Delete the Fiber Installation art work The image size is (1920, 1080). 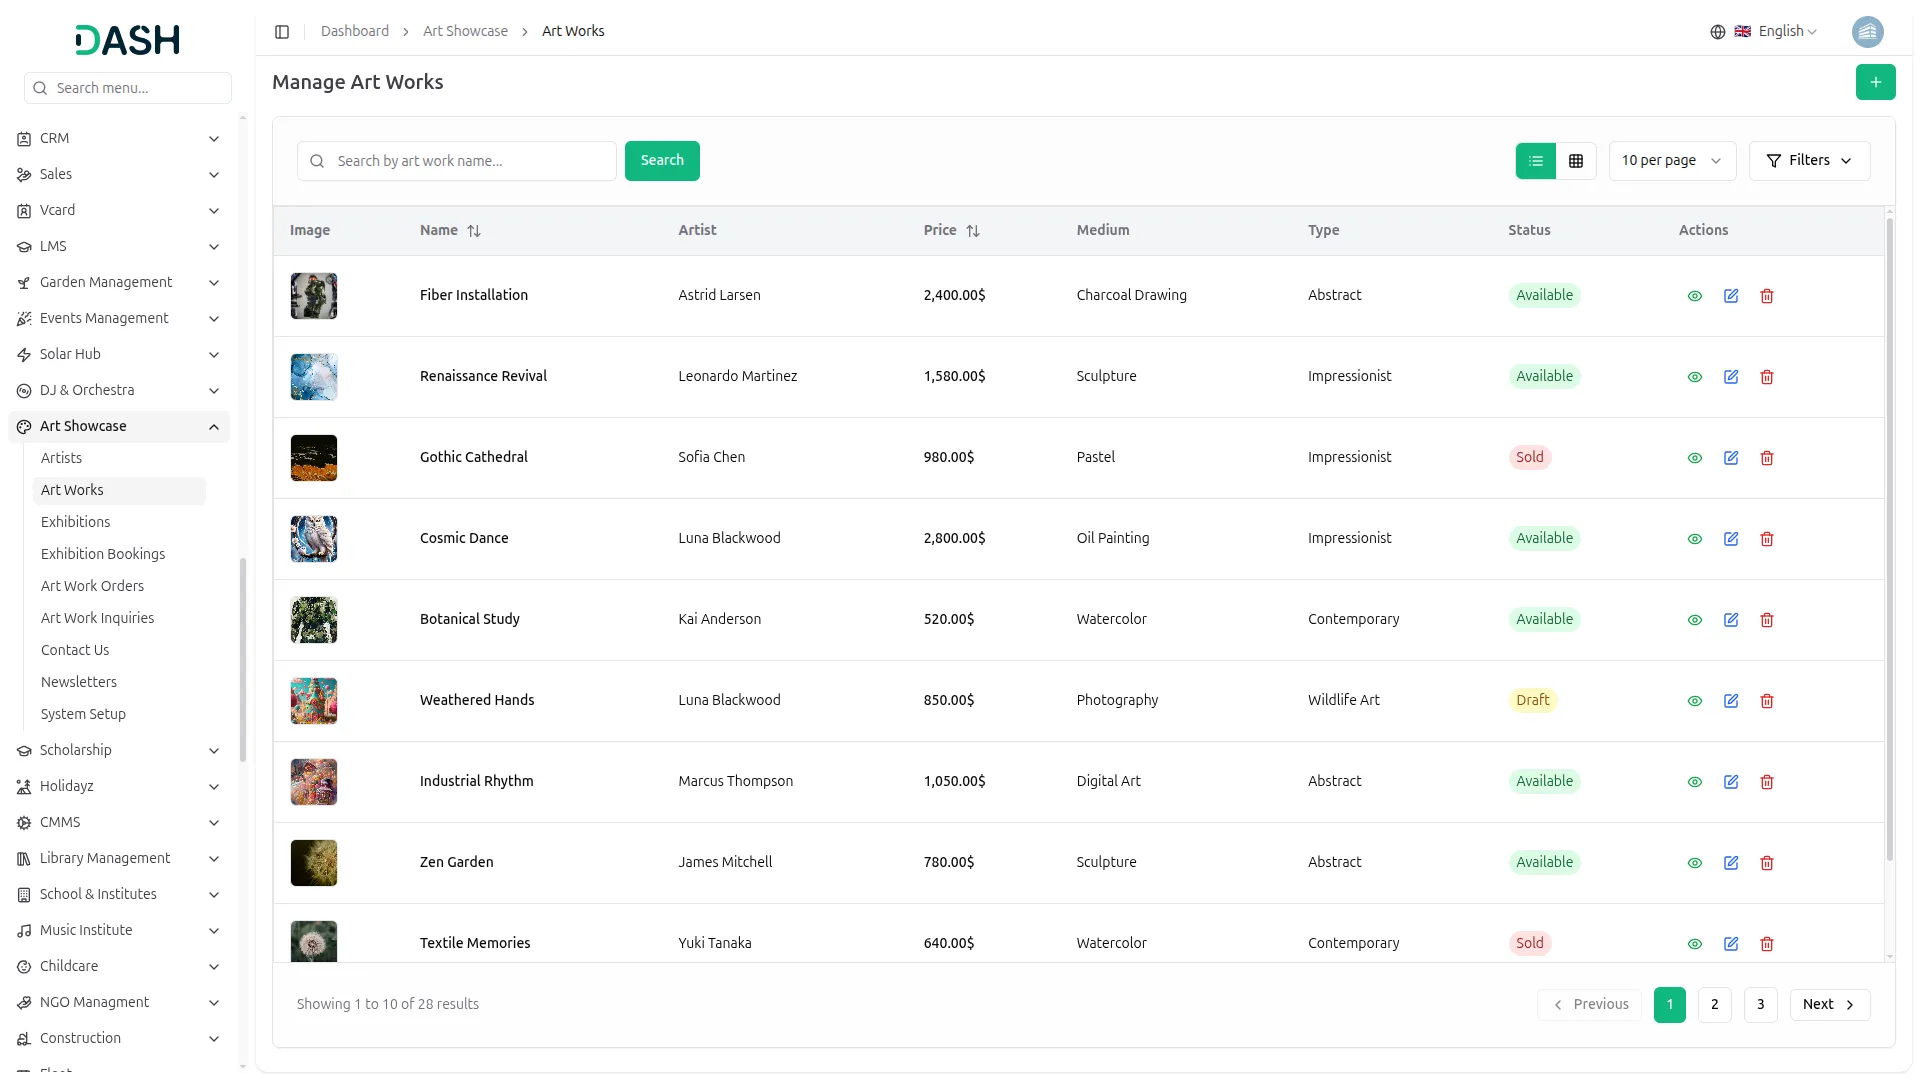coord(1767,296)
